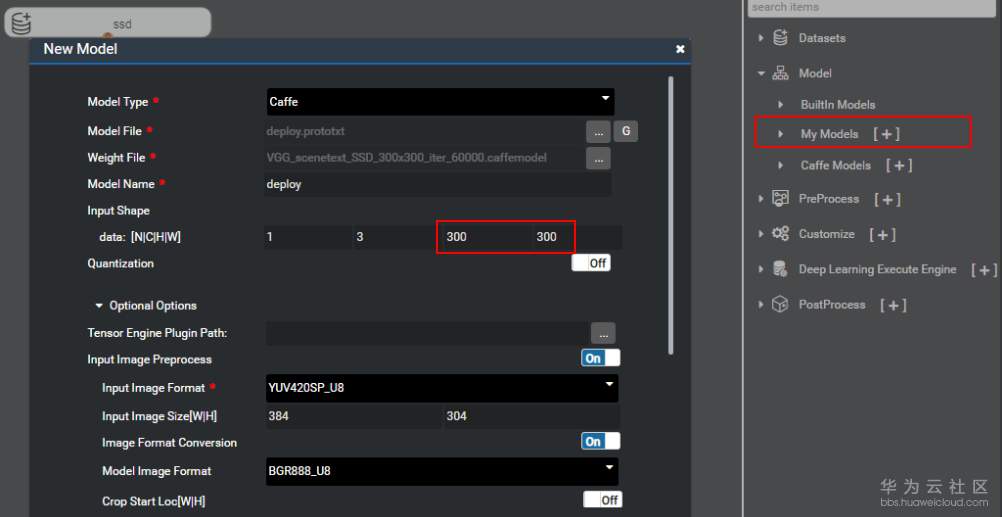The height and width of the screenshot is (517, 1002).
Task: Expand the Datasets tree node
Action: tap(760, 38)
